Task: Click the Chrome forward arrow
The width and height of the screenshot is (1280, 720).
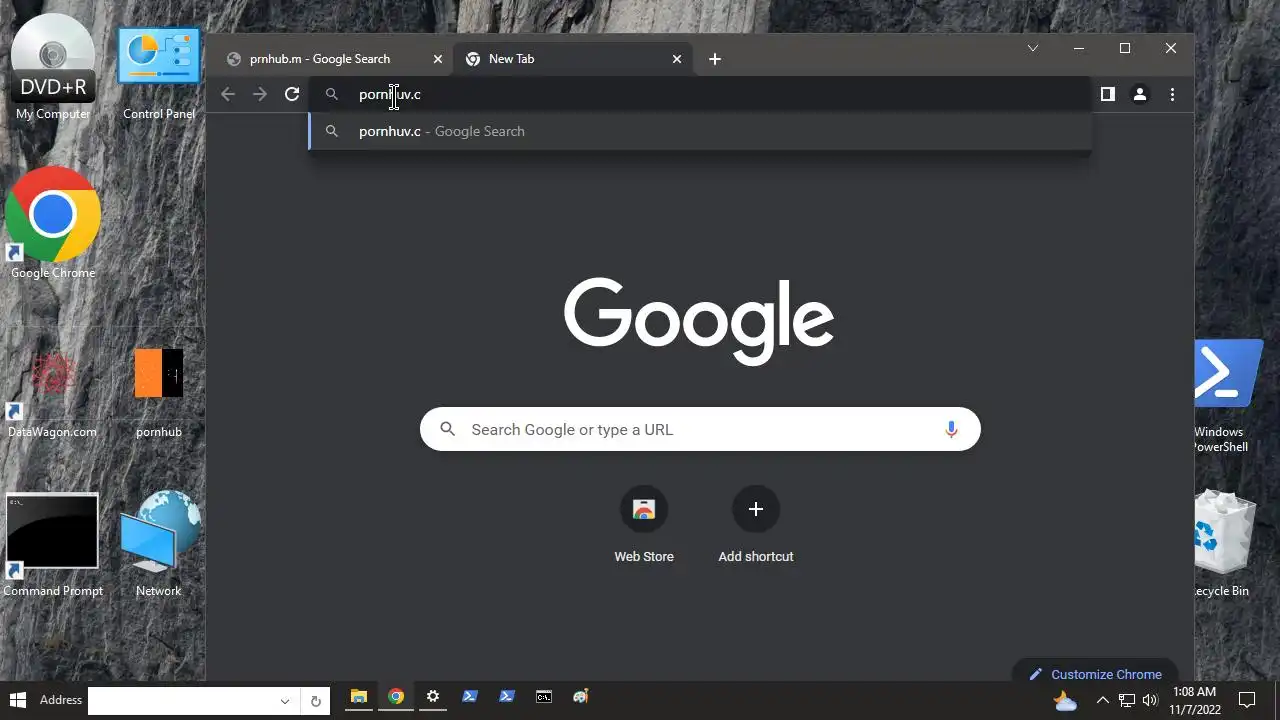Action: (260, 94)
